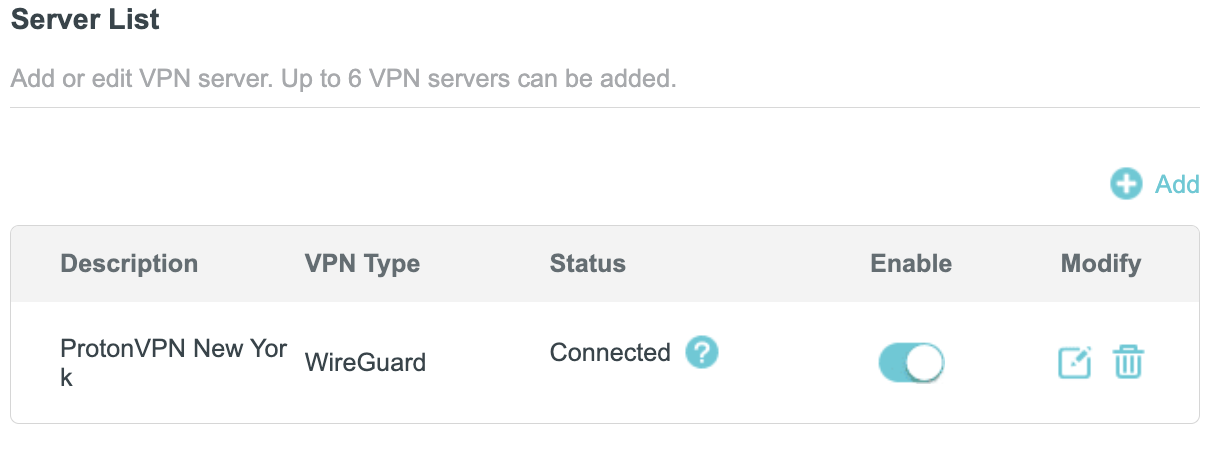Delete the server using the trash icon
Screen dimensions: 1222x458
click(x=1128, y=362)
